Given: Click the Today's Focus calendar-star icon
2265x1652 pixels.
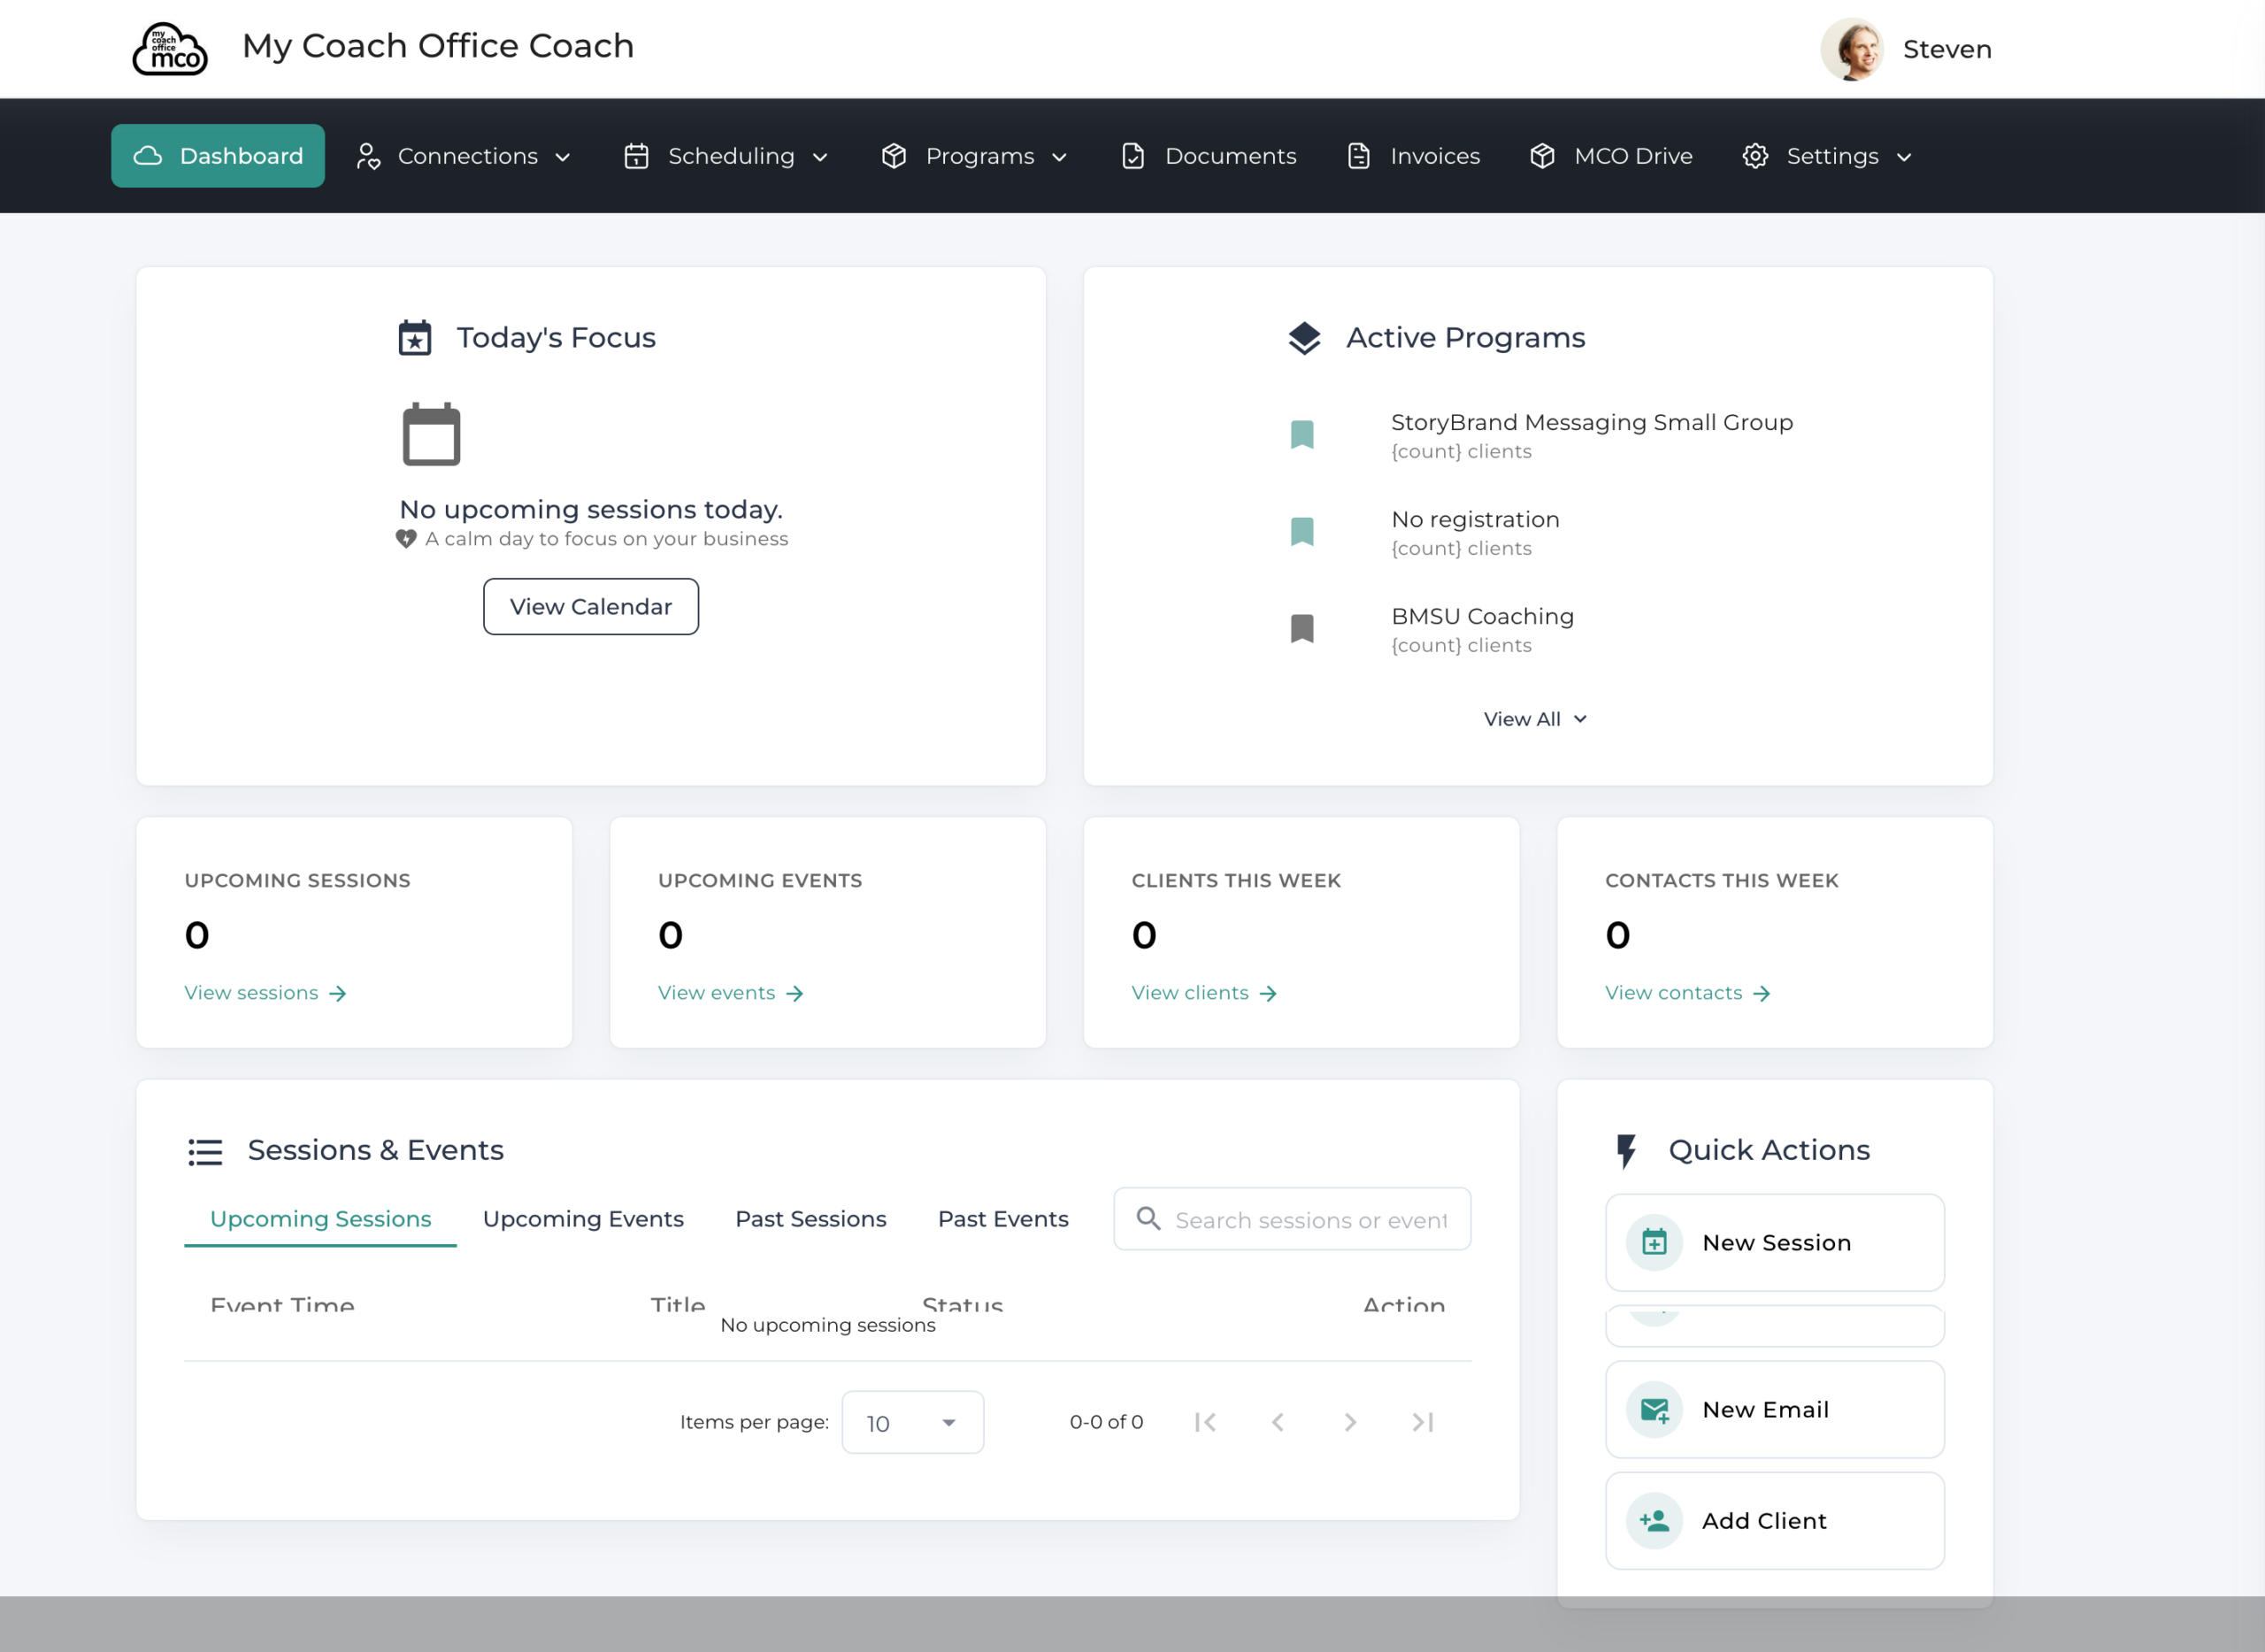Looking at the screenshot, I should (415, 338).
